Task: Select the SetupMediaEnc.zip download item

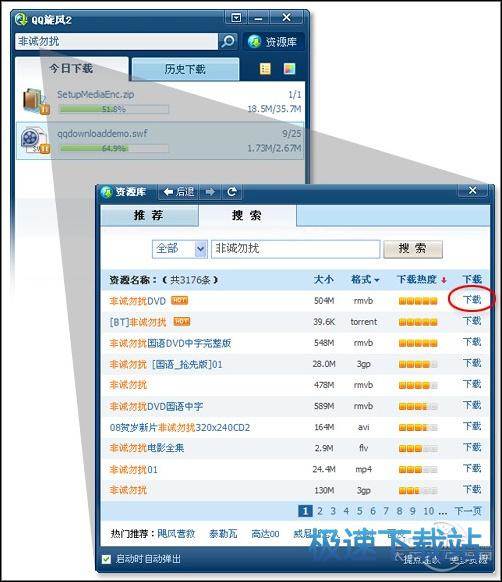Action: (160, 101)
